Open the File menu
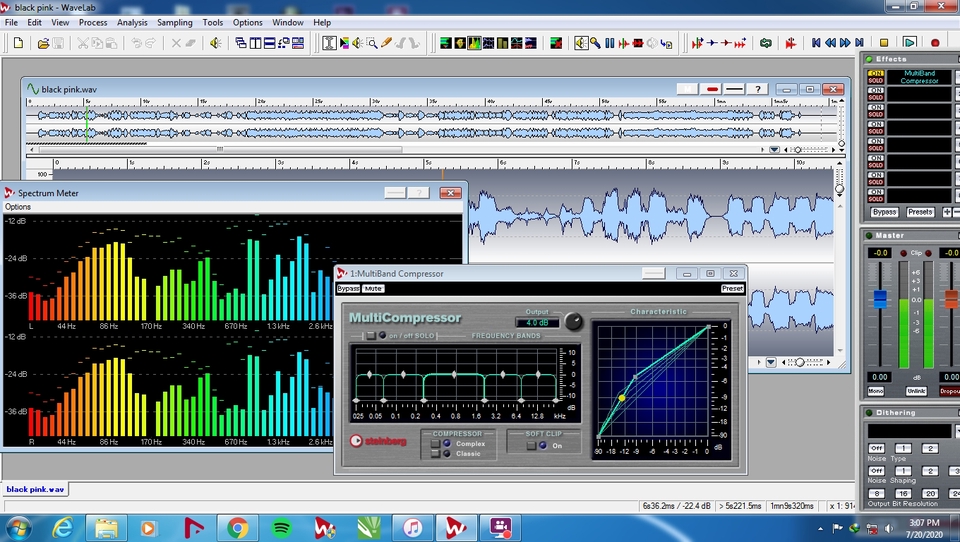The image size is (960, 542). pos(11,22)
